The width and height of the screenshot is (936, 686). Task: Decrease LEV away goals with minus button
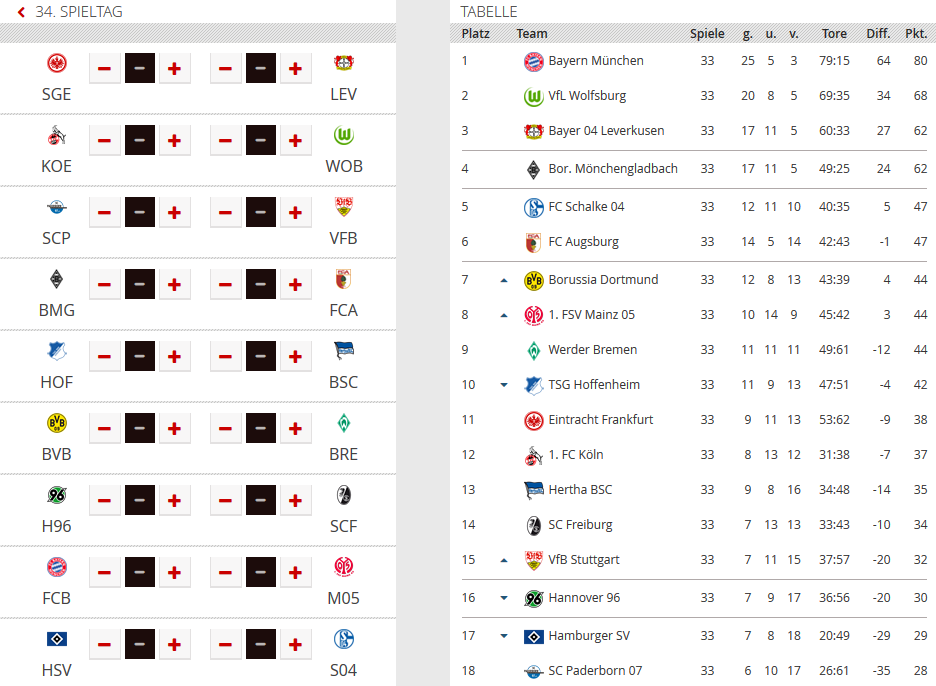coord(225,69)
